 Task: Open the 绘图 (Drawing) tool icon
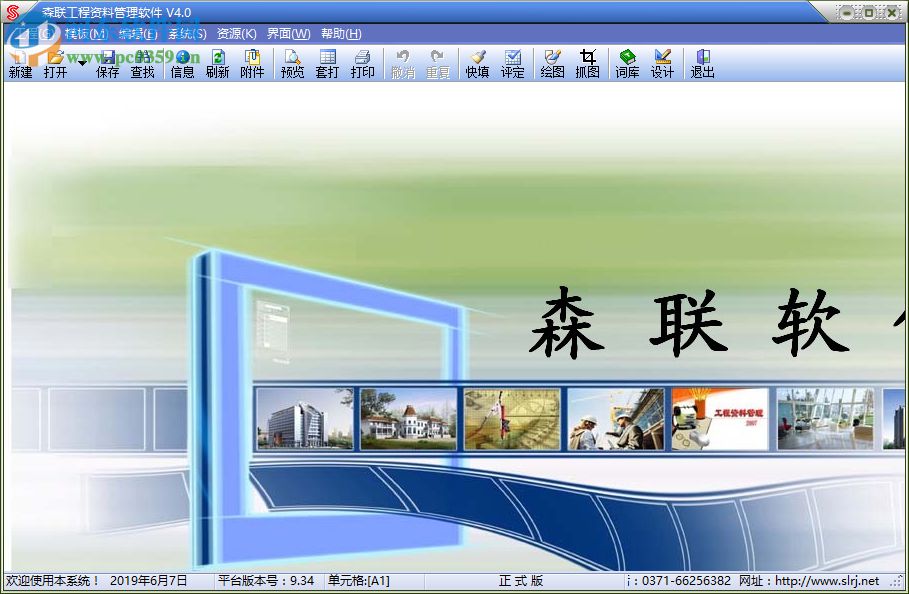click(x=552, y=64)
